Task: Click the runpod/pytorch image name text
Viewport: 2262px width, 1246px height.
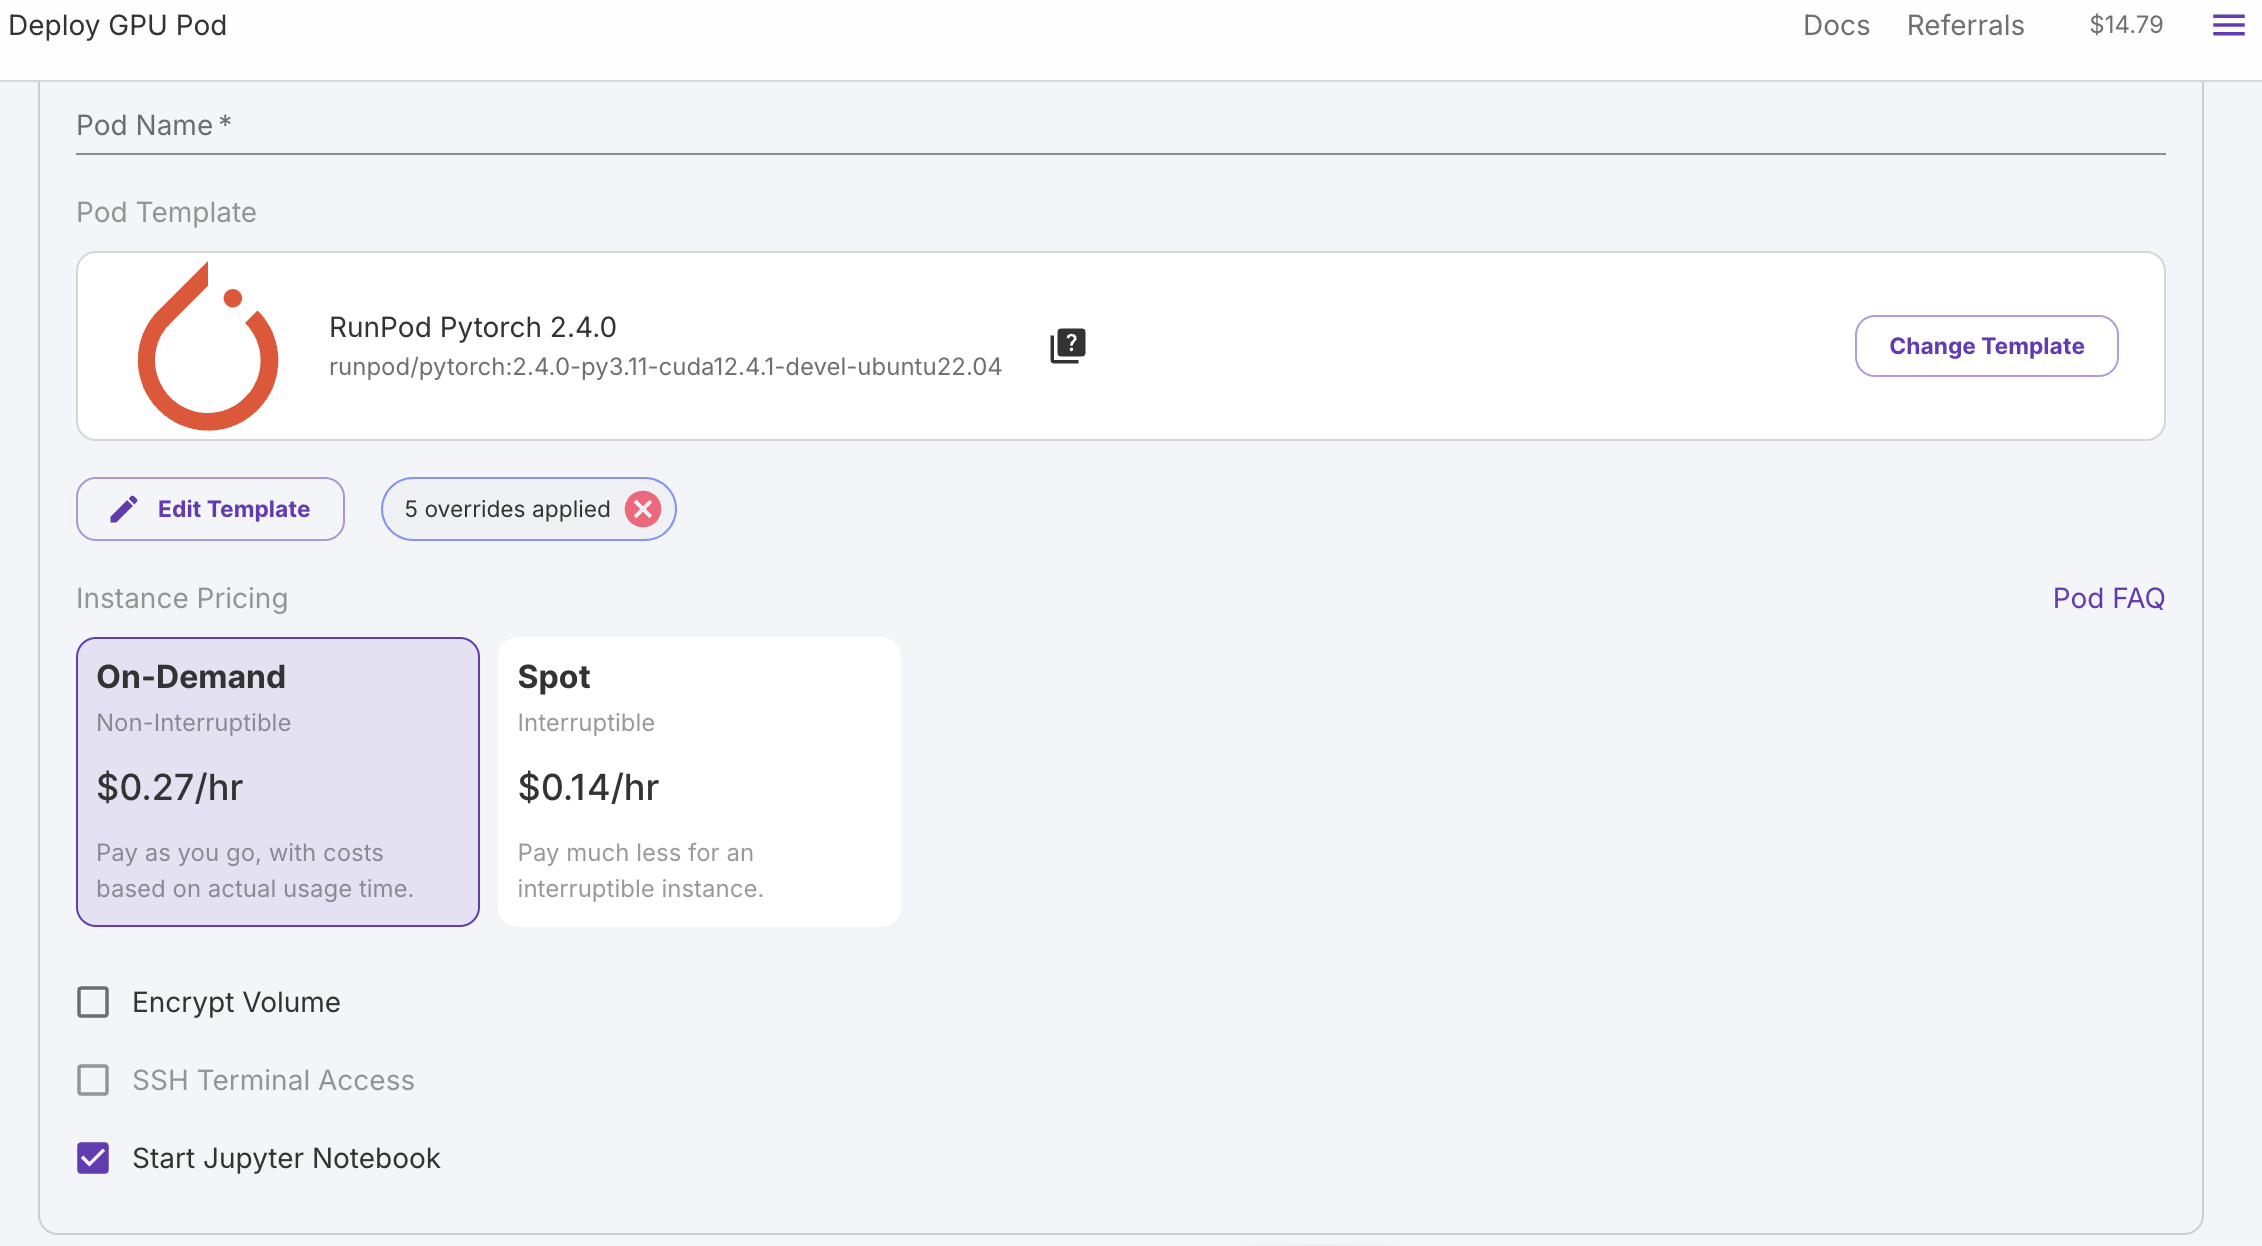Action: [665, 367]
